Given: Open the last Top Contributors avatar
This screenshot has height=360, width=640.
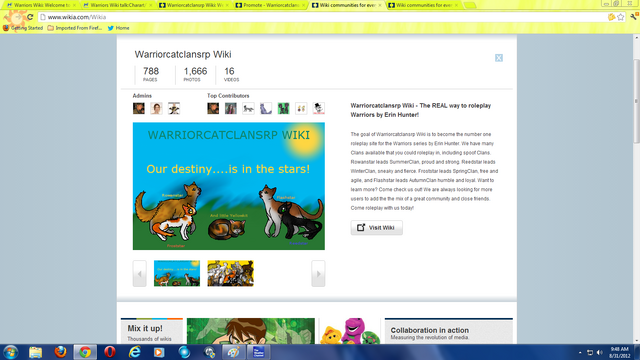Looking at the screenshot, I should click(319, 108).
